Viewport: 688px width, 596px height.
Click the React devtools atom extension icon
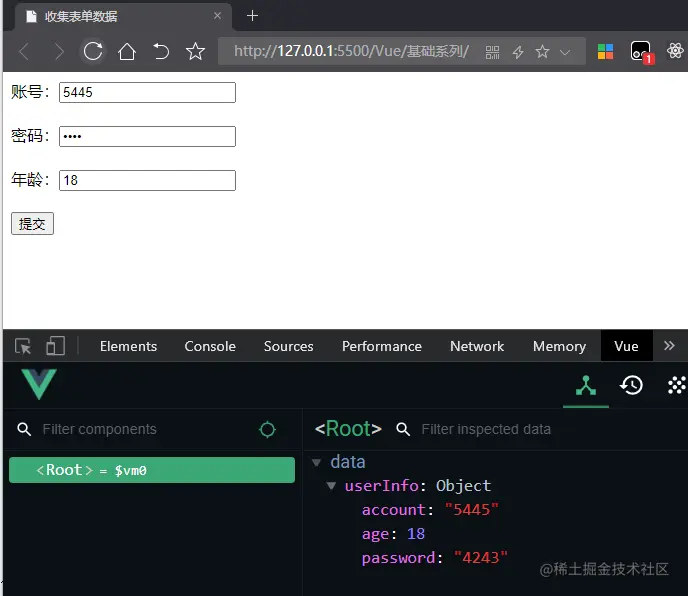point(675,51)
